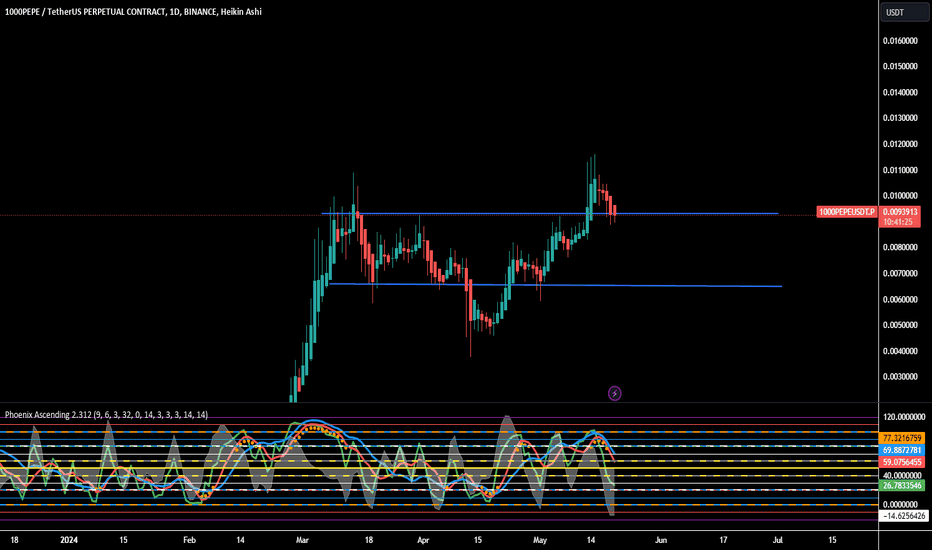This screenshot has width=932, height=550.
Task: Click the current price label 0.0093913
Action: [900, 212]
